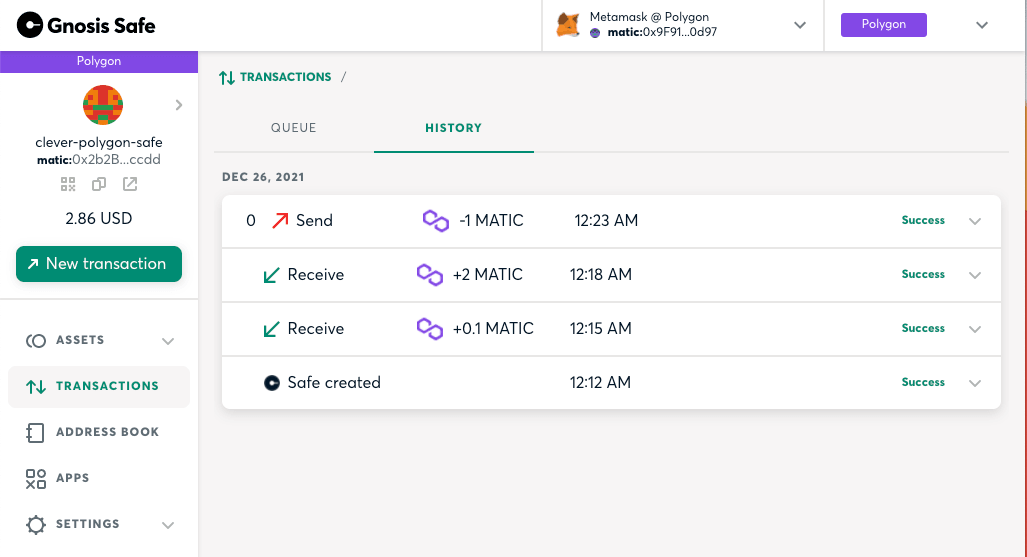Screen dimensions: 1027x557
Task: Open Address Book in the sidebar
Action: (x=99, y=432)
